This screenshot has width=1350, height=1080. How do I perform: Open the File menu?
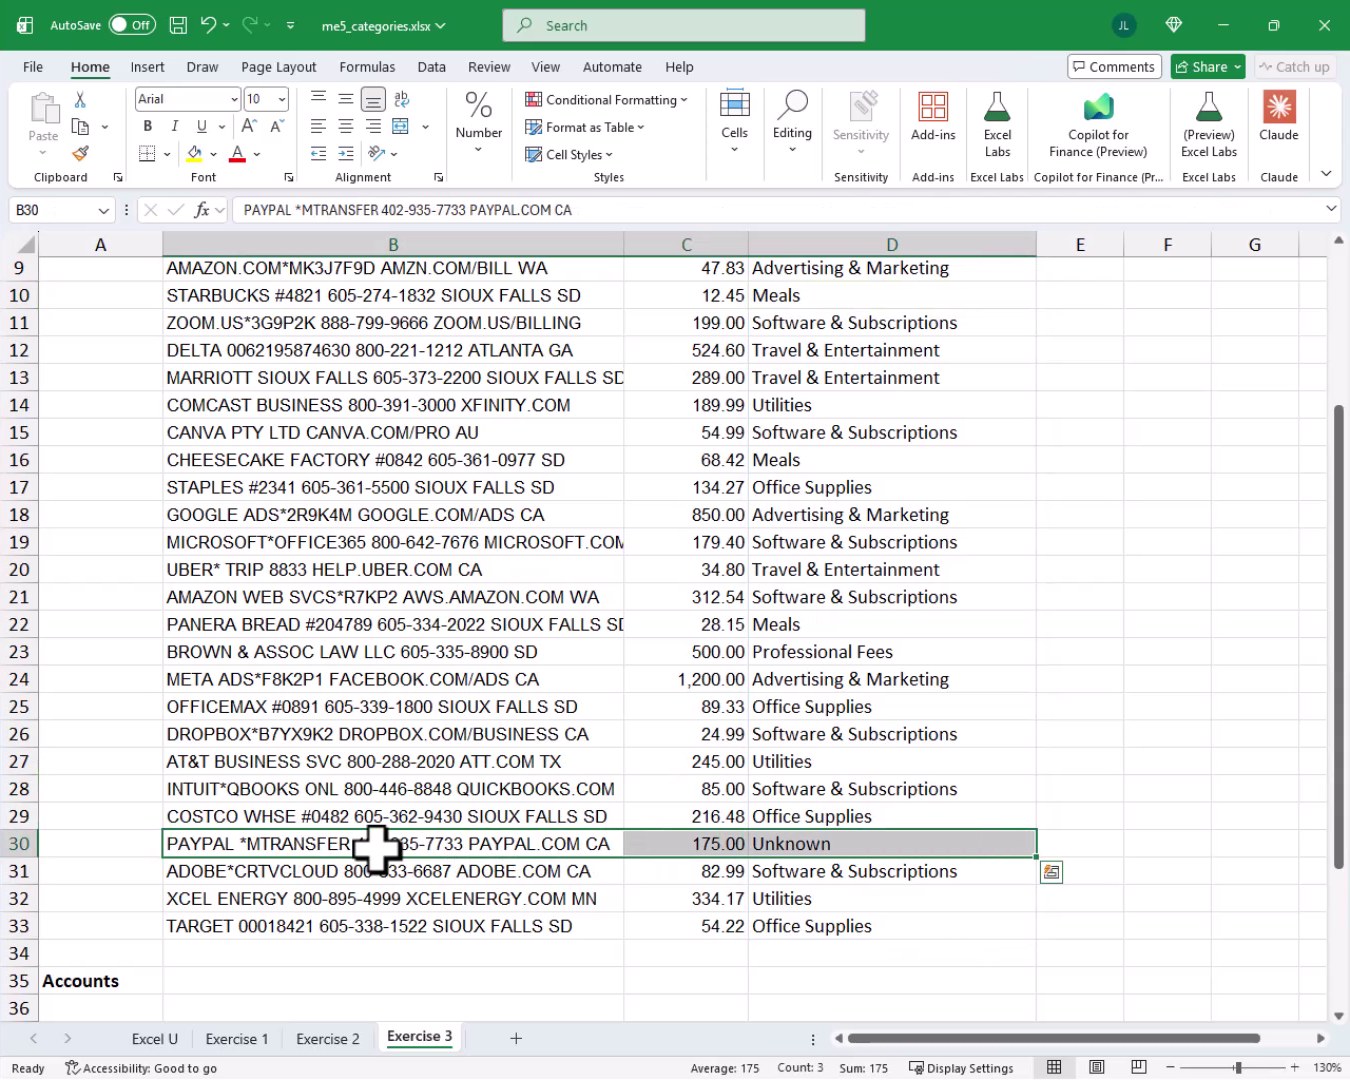tap(33, 67)
